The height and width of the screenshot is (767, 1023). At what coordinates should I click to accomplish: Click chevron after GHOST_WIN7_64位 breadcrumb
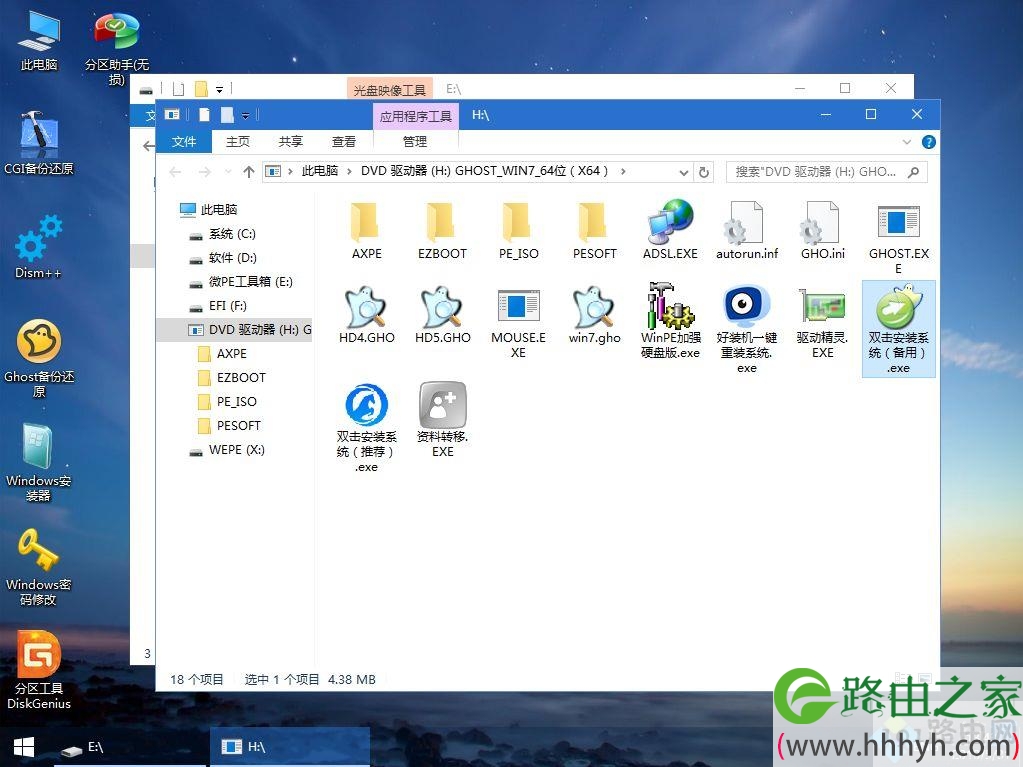tap(623, 172)
